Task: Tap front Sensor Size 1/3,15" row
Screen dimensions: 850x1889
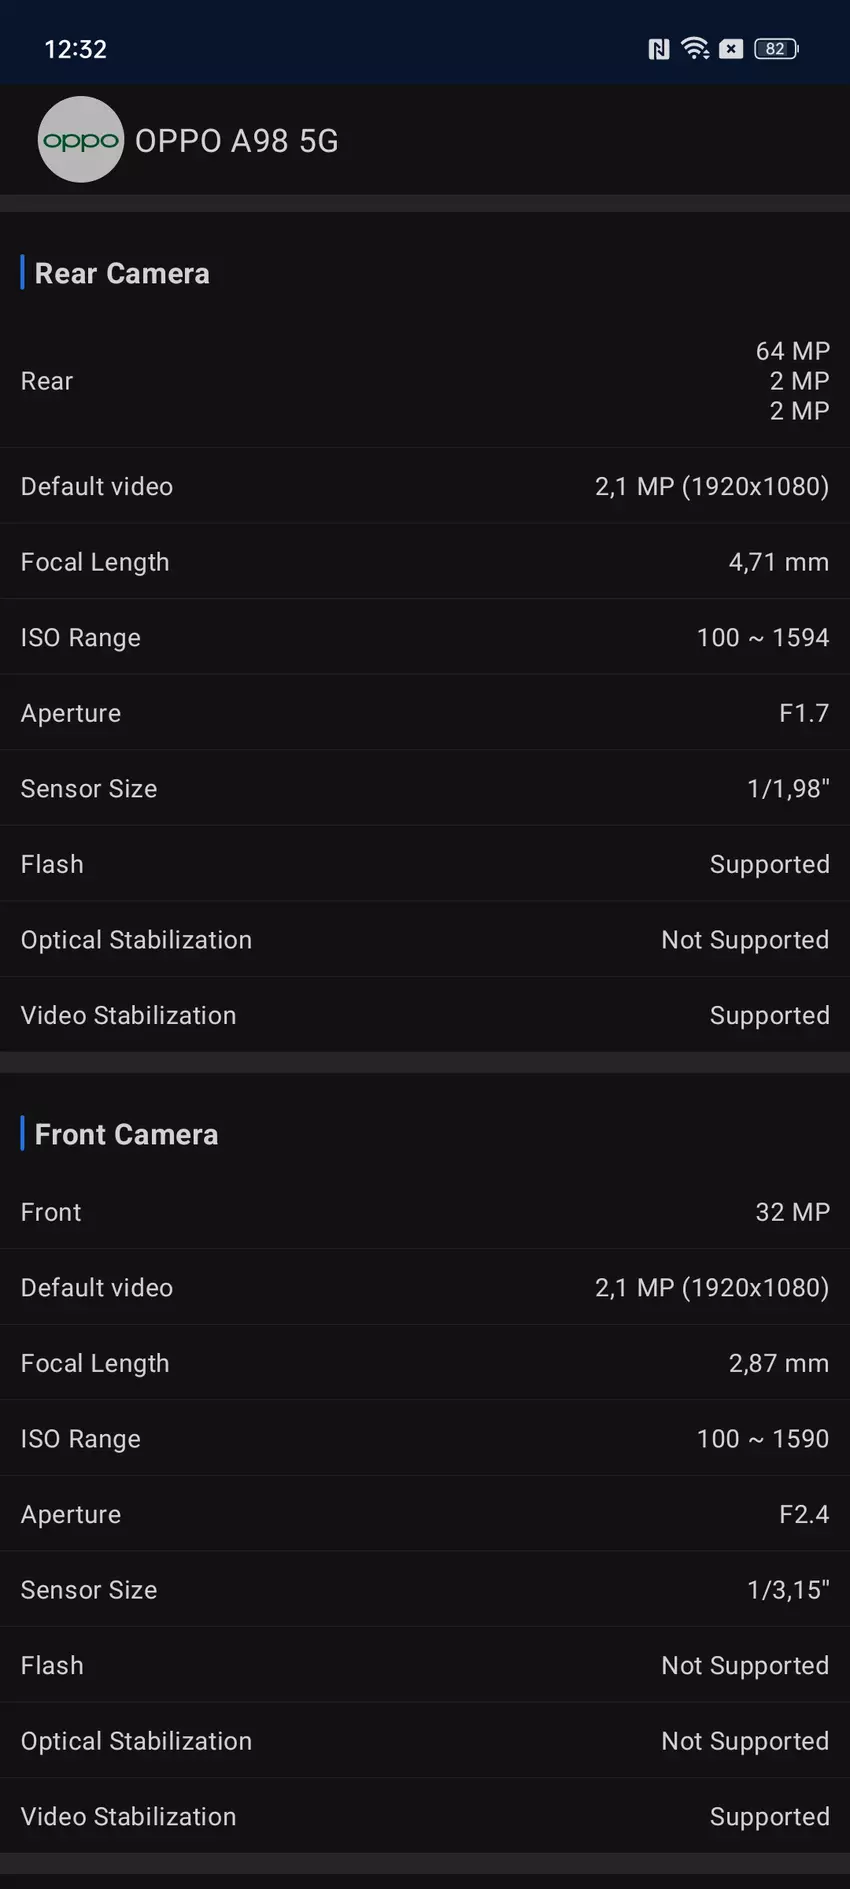Action: coord(425,1590)
